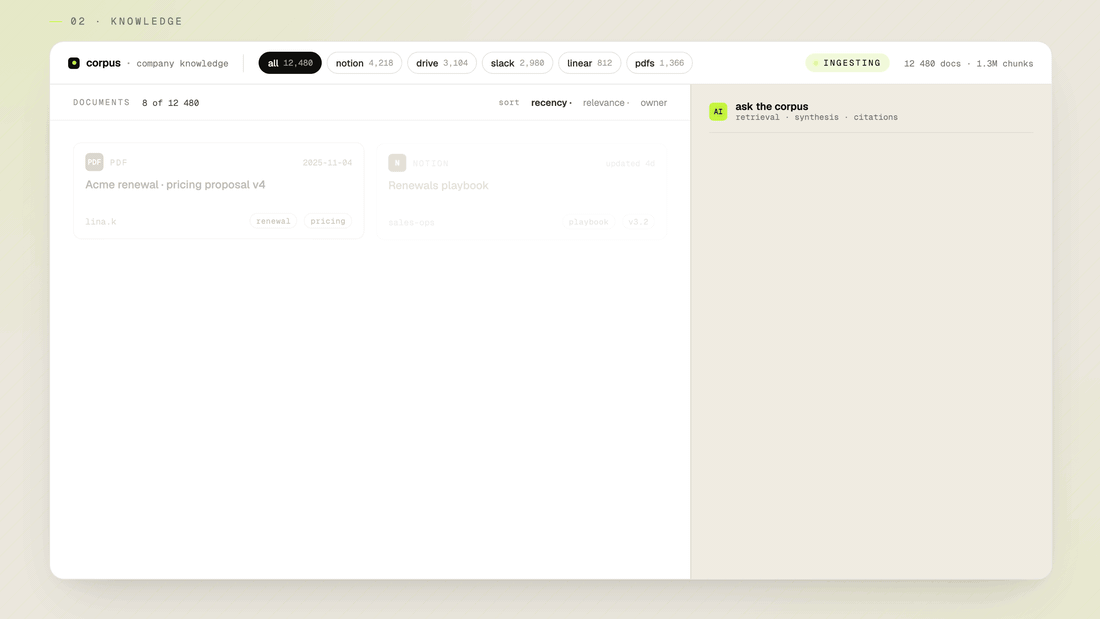The width and height of the screenshot is (1100, 619).
Task: Filter documents by drive source
Action: click(442, 63)
